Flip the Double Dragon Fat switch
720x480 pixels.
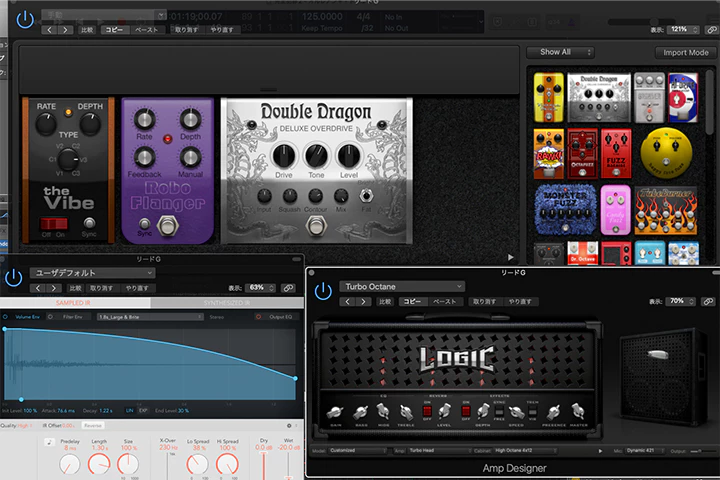coord(366,196)
